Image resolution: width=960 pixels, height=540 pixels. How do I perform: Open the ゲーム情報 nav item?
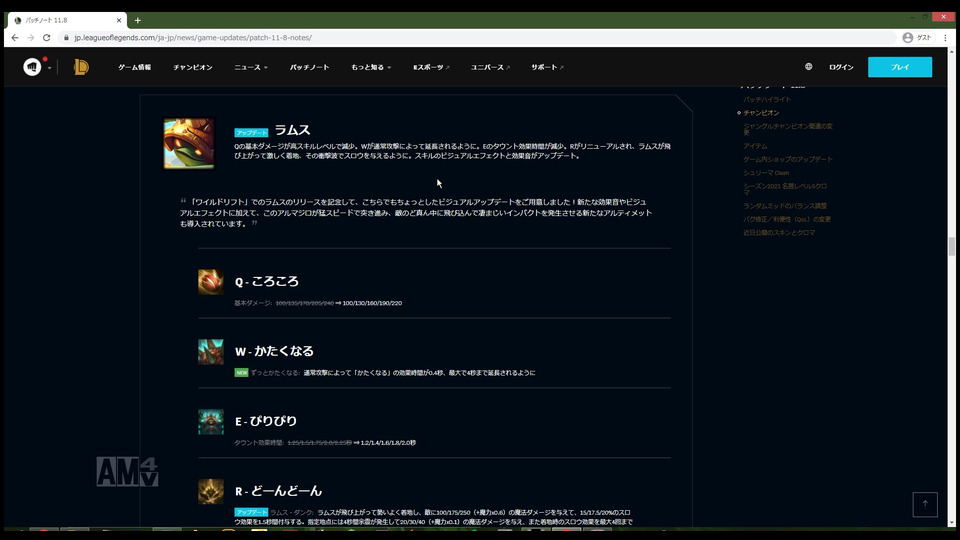135,67
